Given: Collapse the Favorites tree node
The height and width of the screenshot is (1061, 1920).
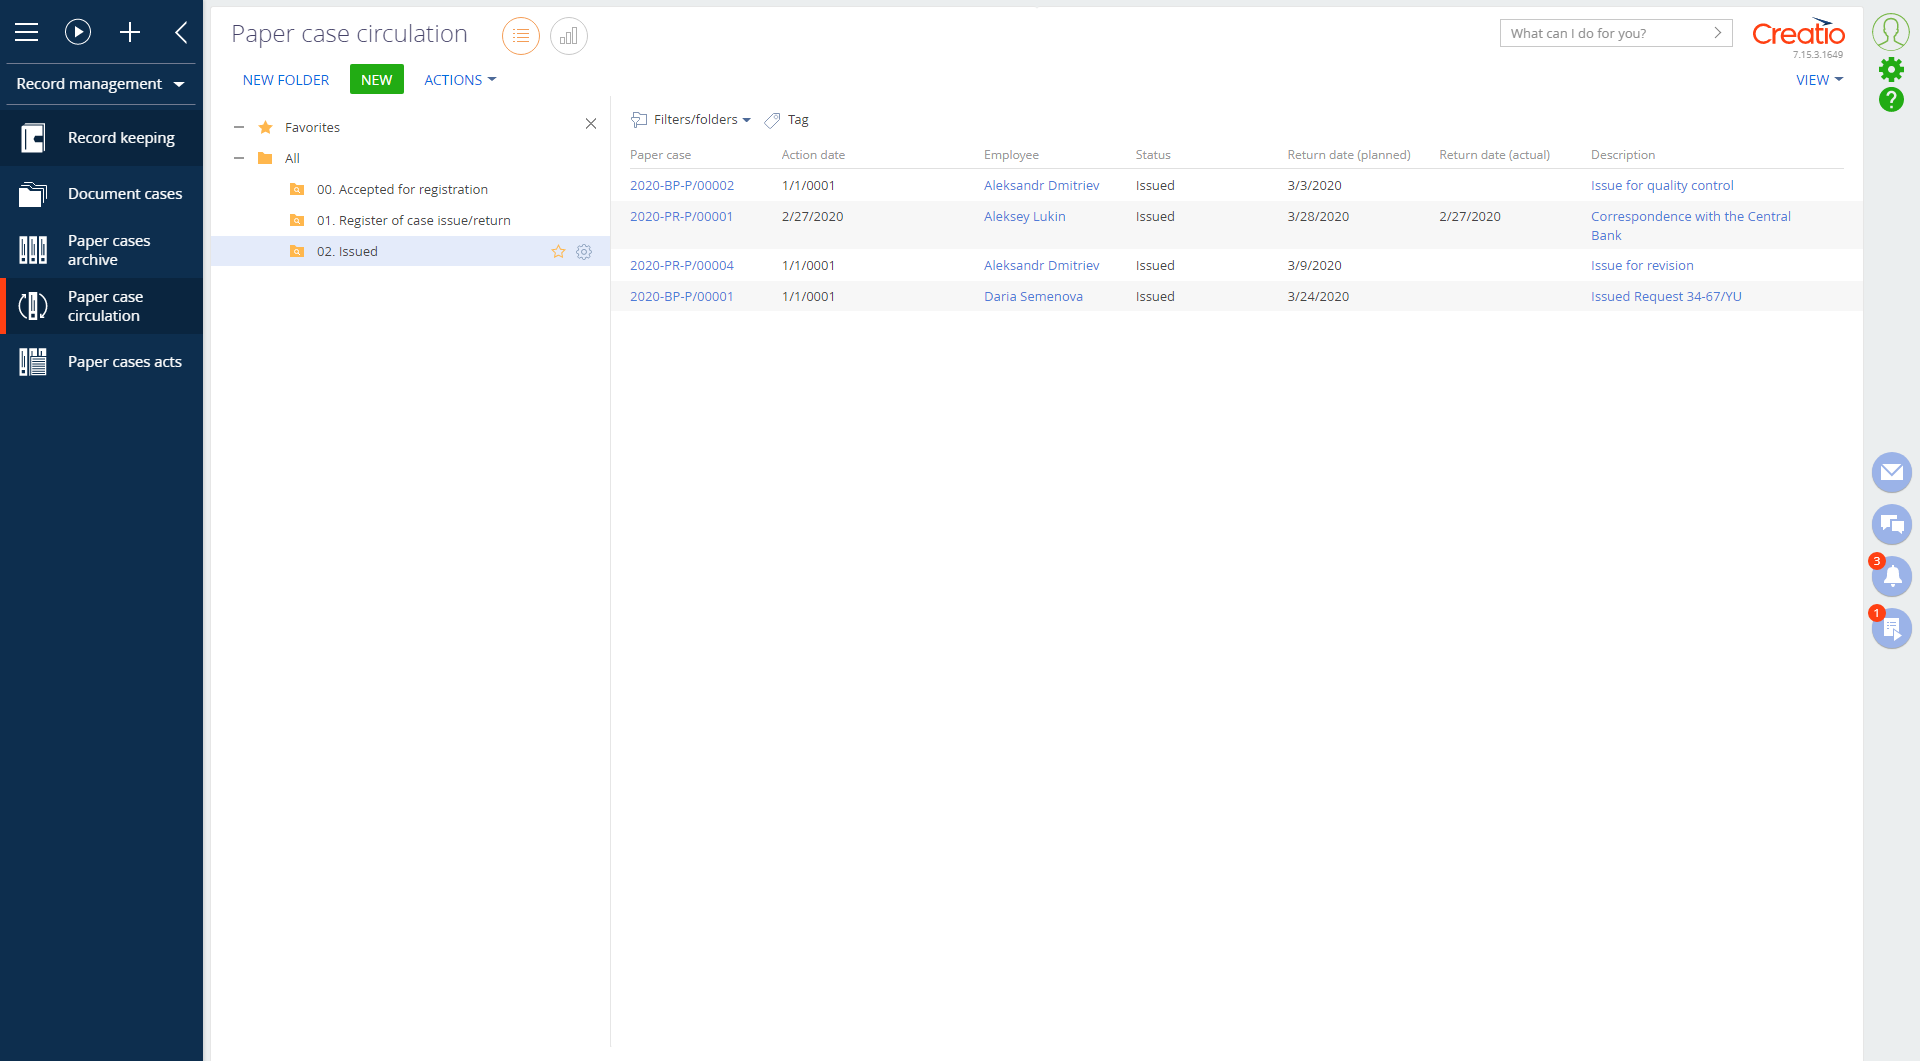Looking at the screenshot, I should [x=239, y=127].
